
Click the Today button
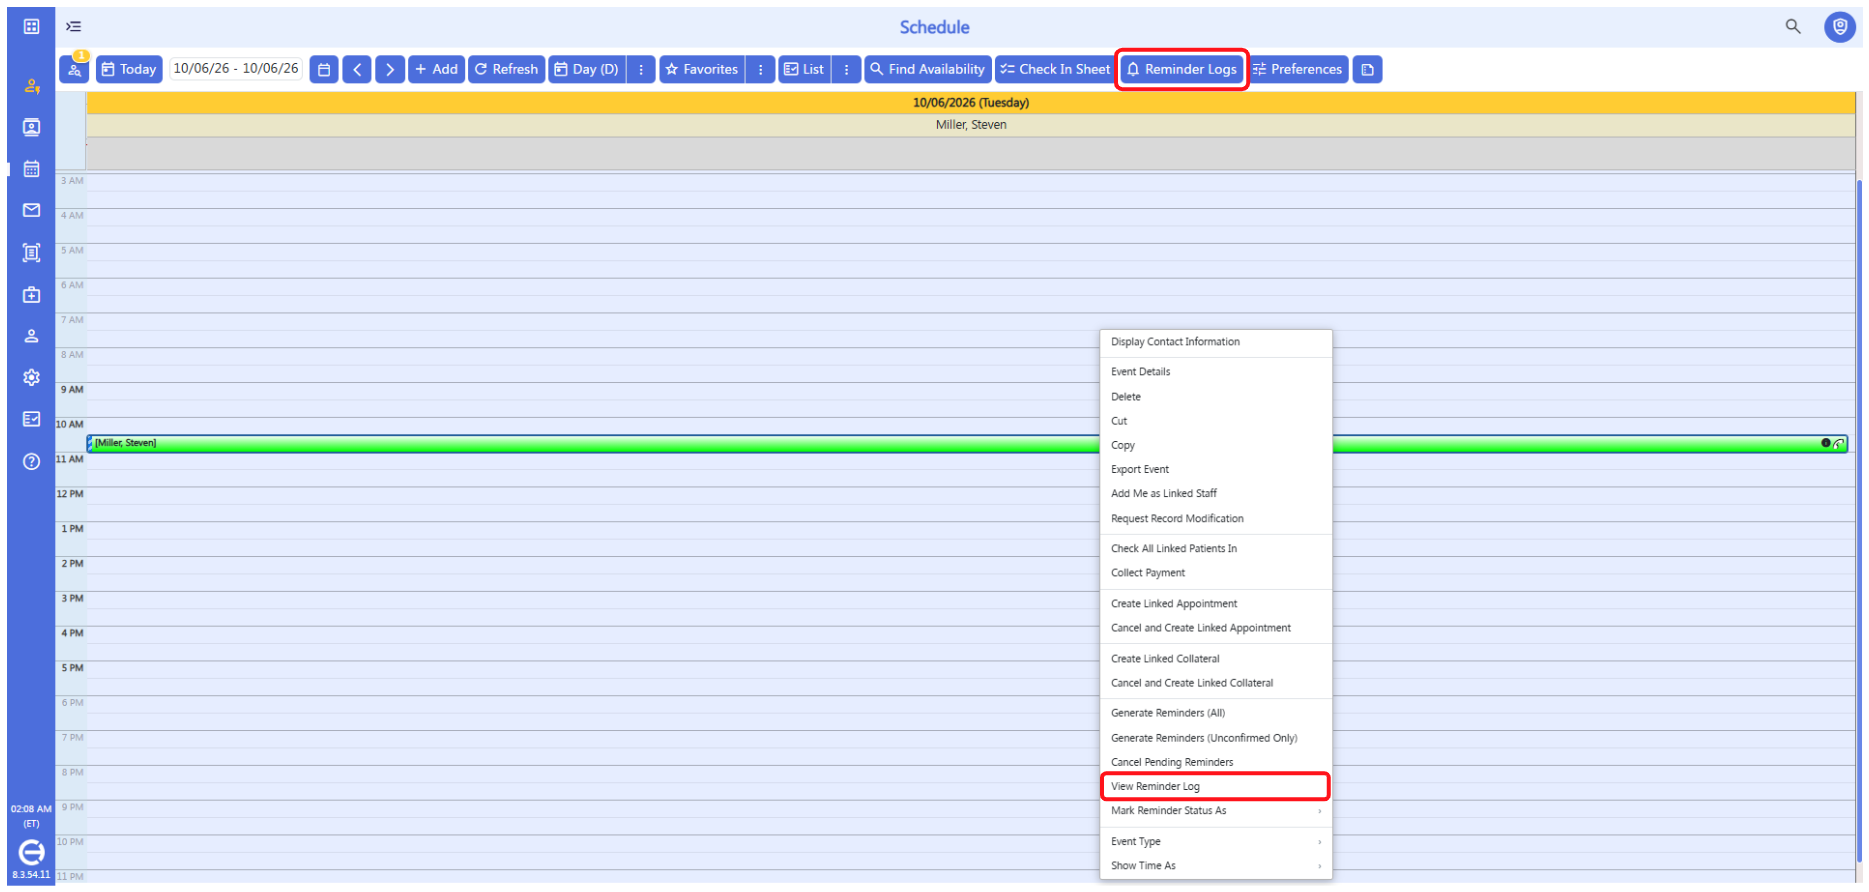[x=129, y=69]
